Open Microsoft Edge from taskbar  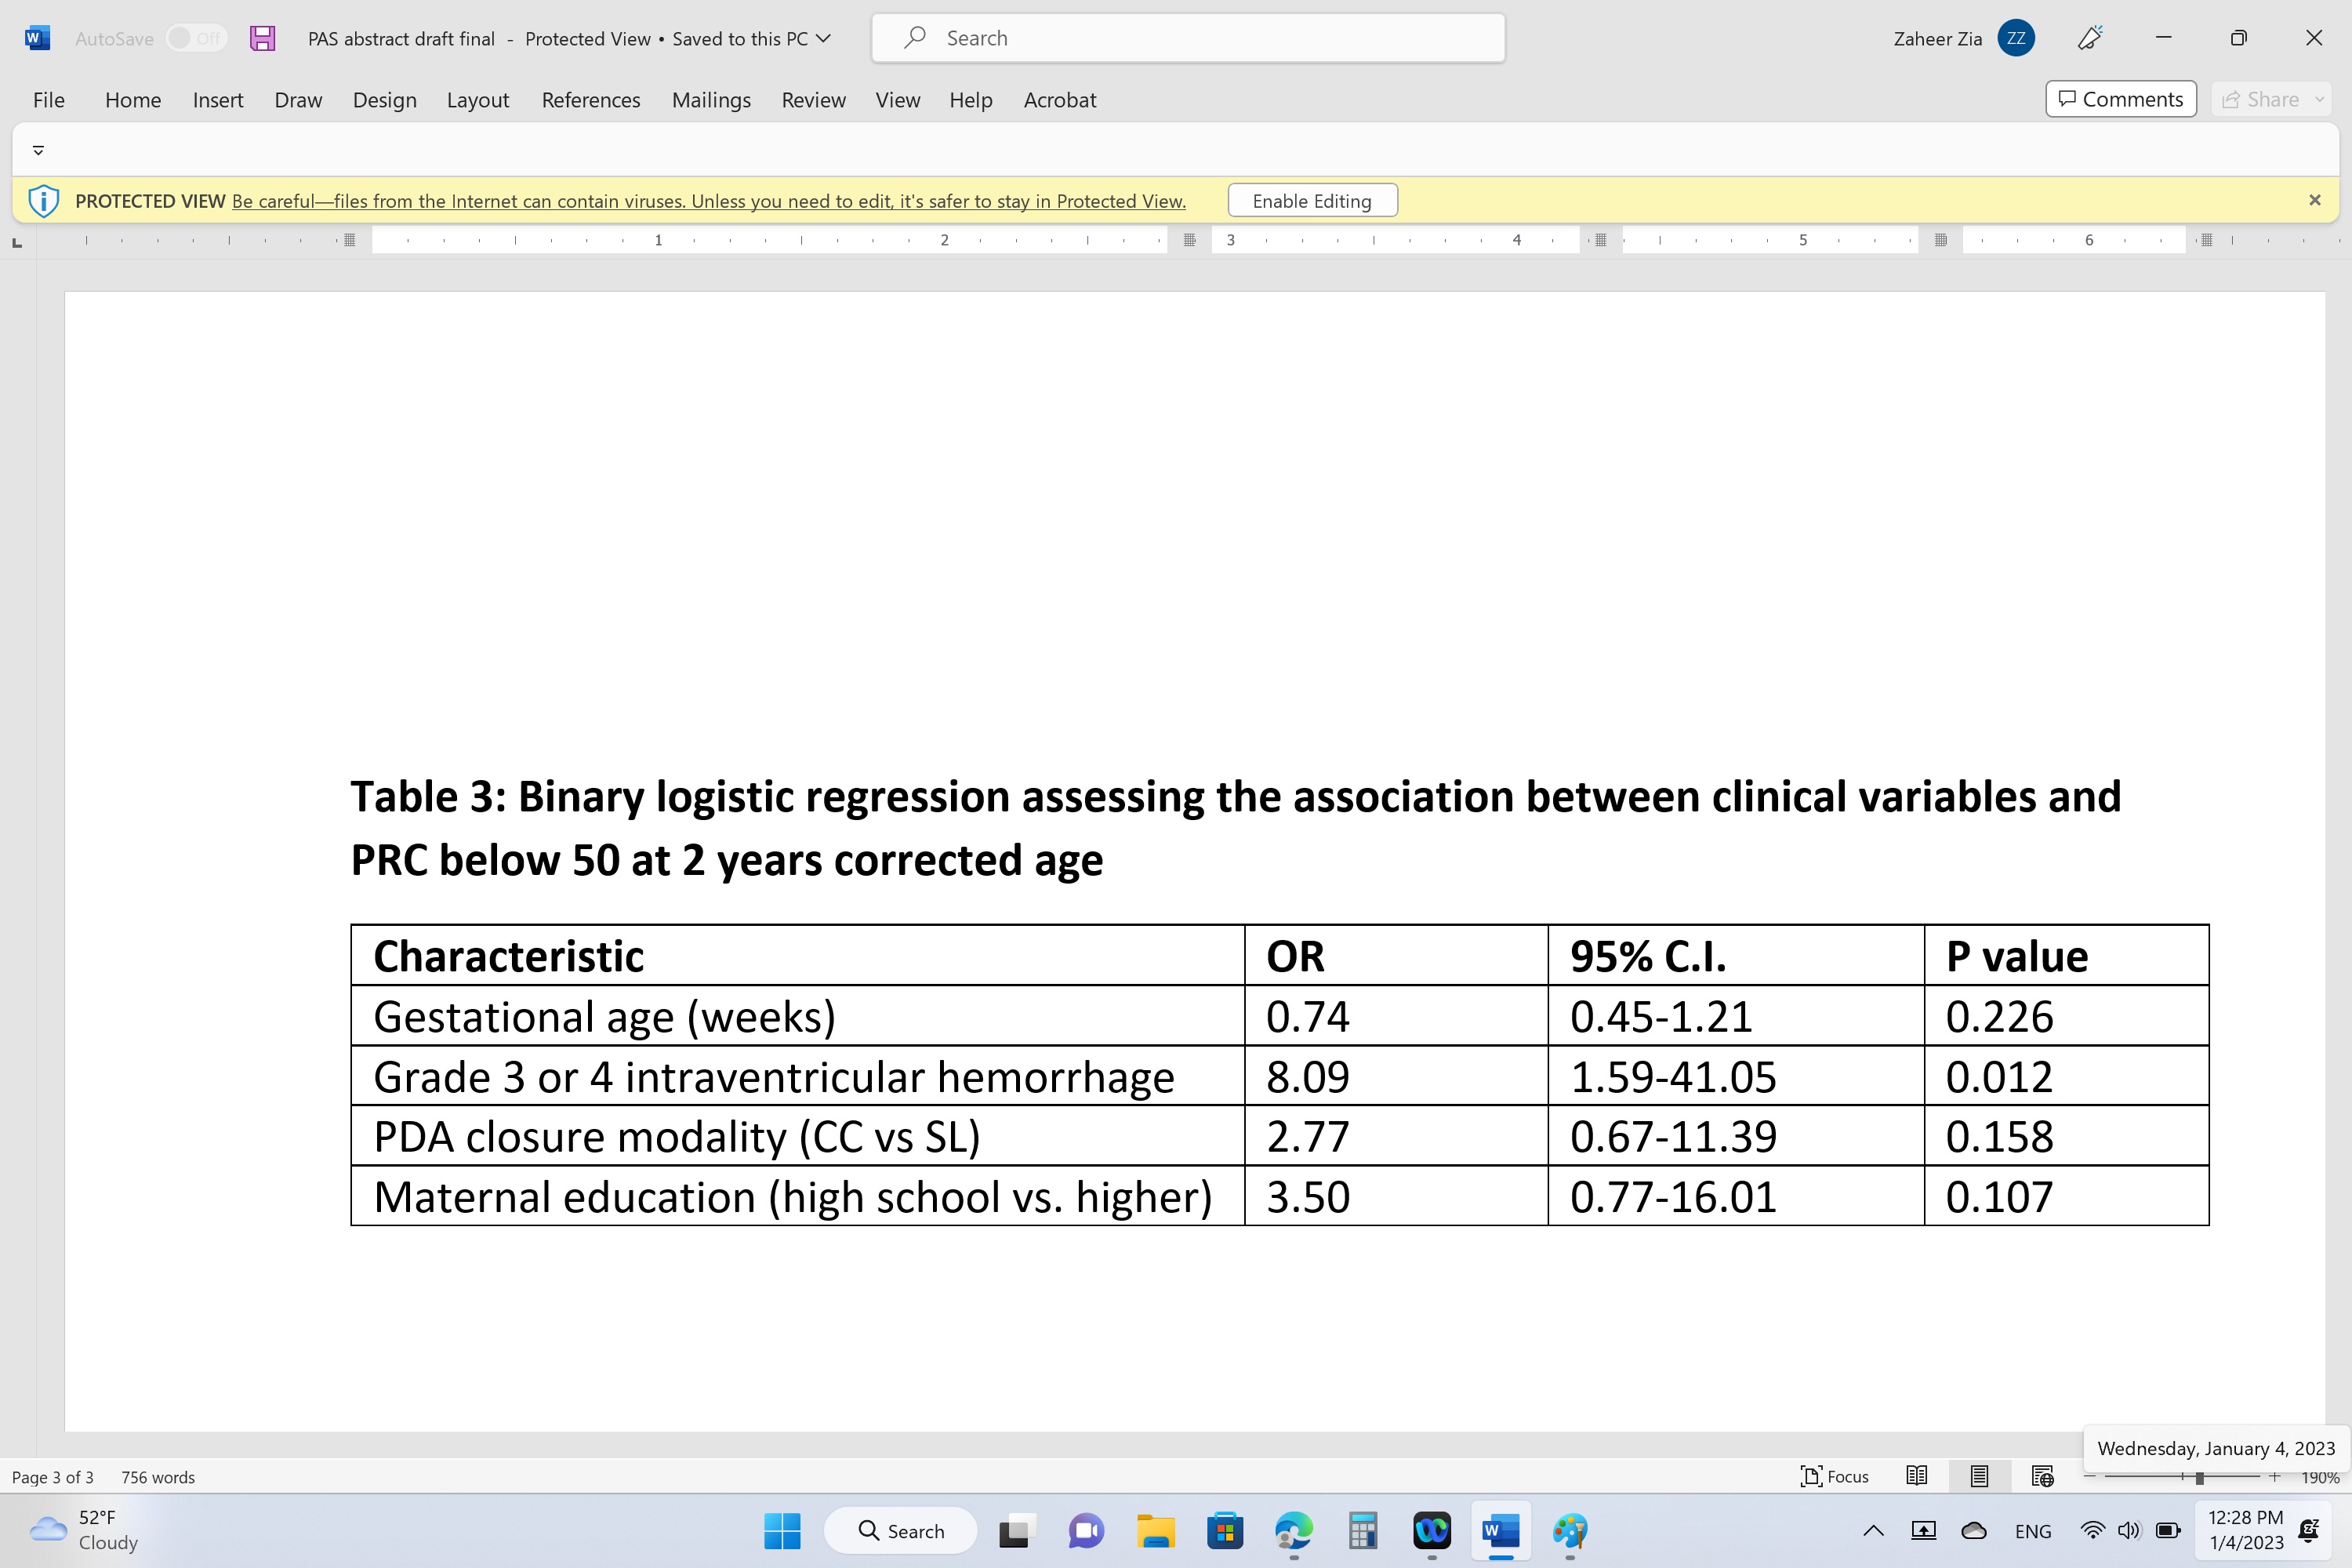point(1293,1531)
